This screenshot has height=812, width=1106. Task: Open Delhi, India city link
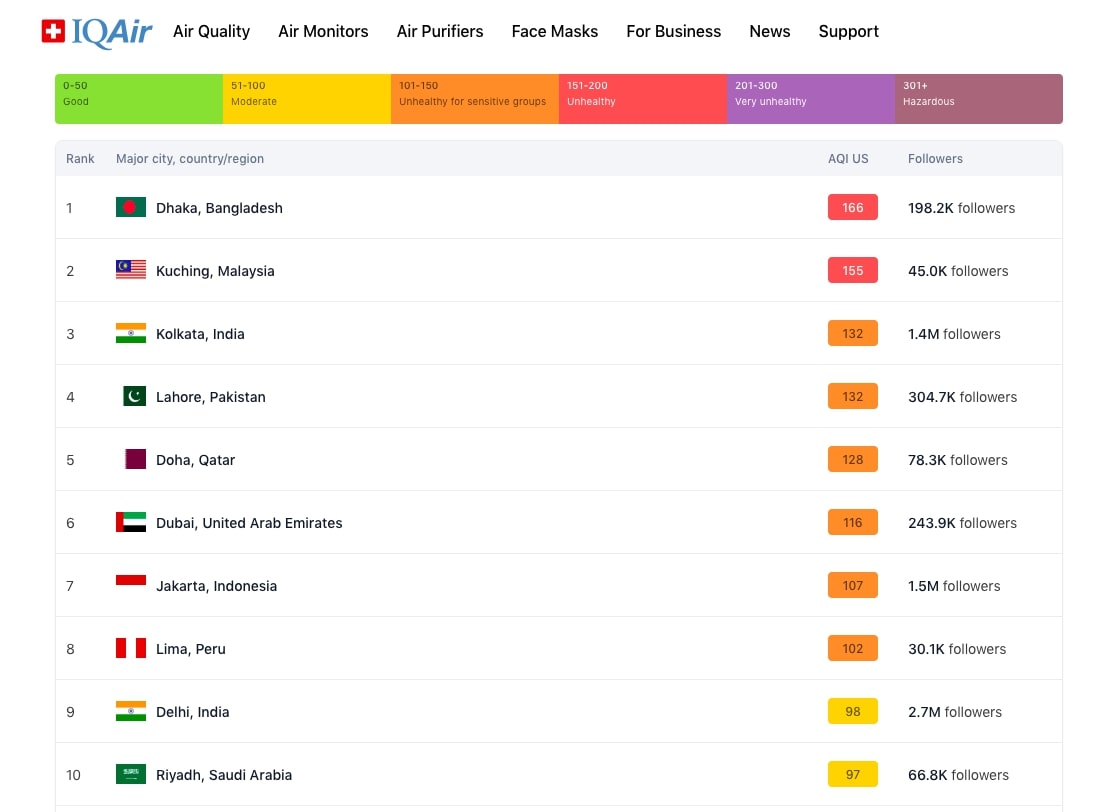tap(193, 712)
